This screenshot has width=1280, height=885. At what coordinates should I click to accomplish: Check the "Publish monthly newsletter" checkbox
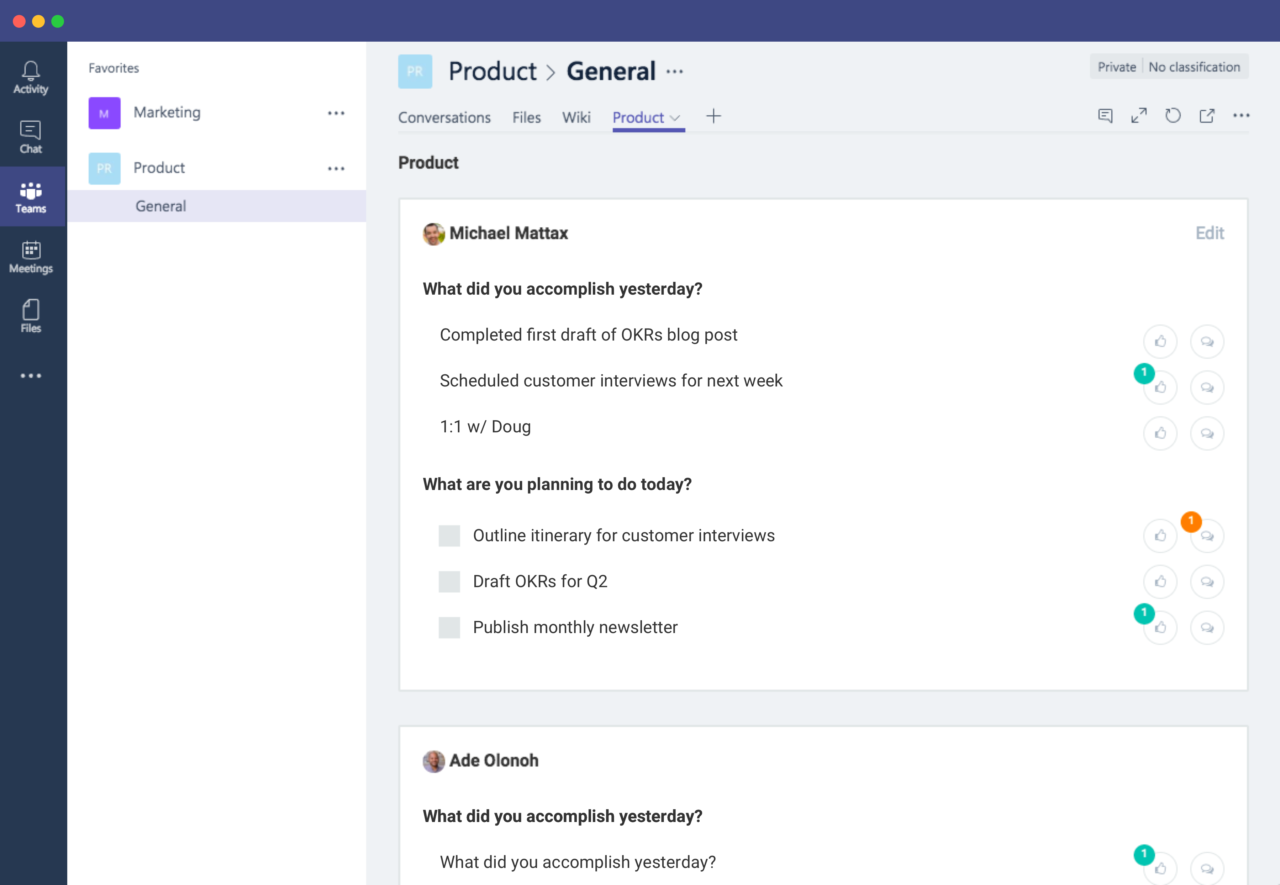pyautogui.click(x=449, y=627)
